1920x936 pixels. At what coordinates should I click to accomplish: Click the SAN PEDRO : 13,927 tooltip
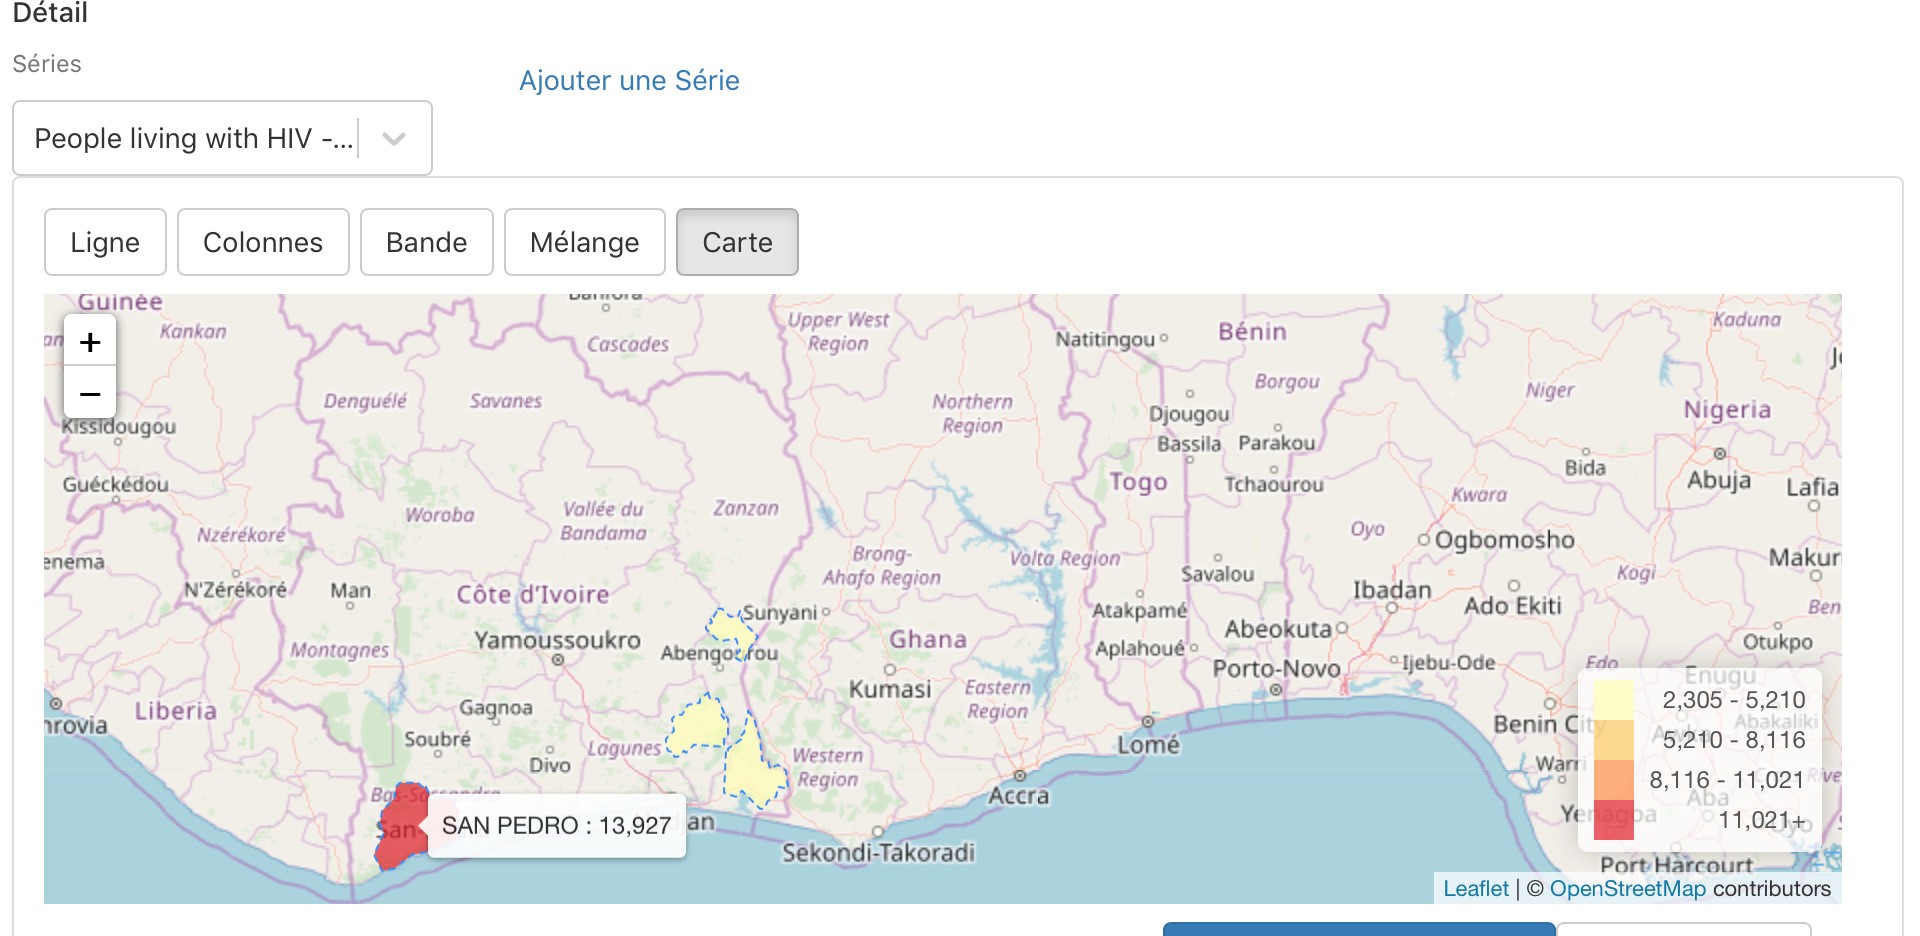[x=556, y=825]
